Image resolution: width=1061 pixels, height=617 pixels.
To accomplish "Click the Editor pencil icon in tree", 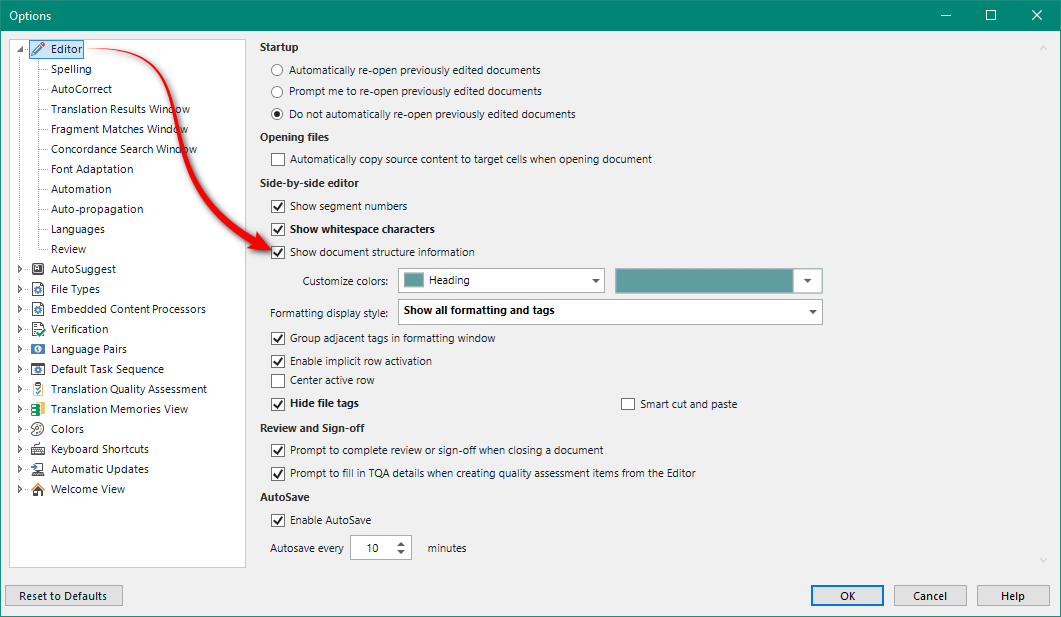I will [39, 49].
